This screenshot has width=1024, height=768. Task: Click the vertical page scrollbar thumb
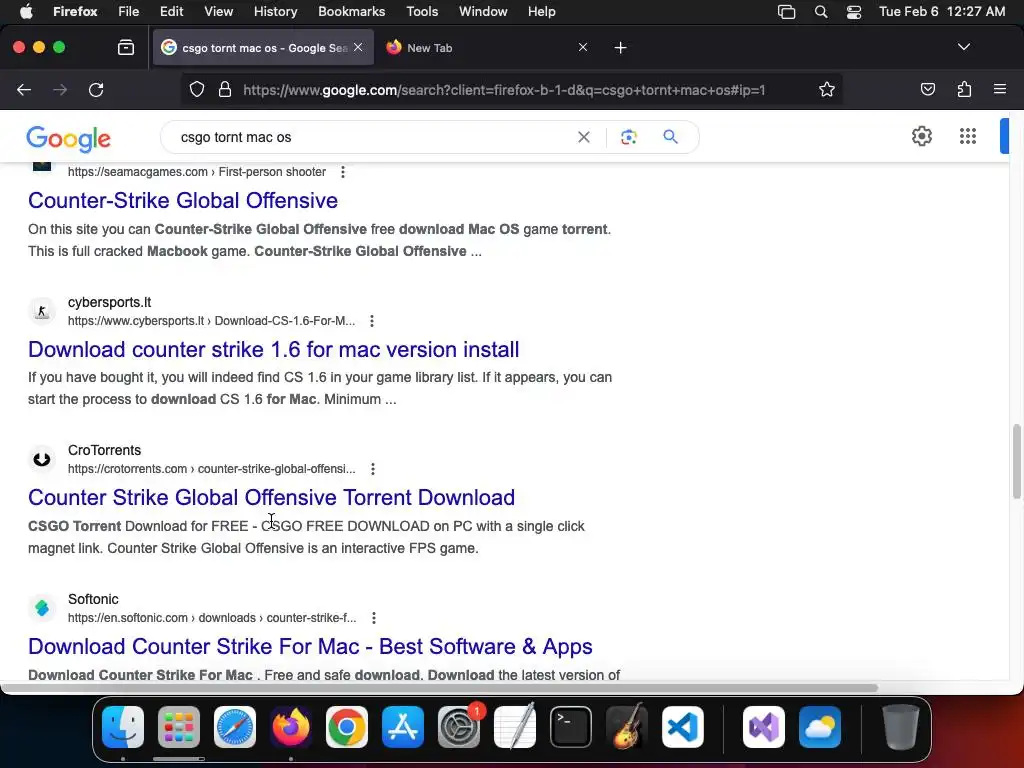(1016, 462)
